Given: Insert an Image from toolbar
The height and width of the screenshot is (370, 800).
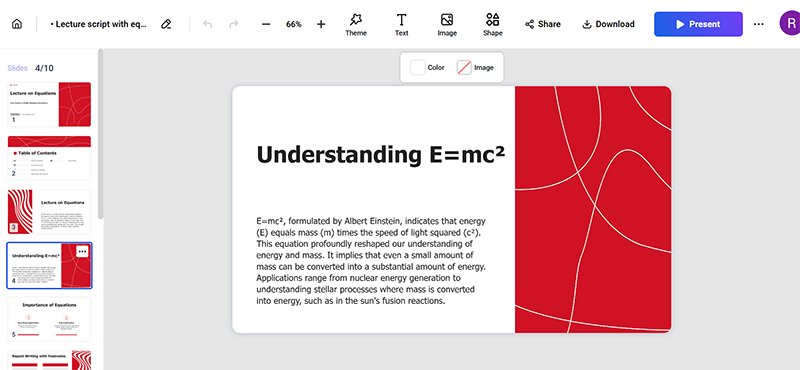Looking at the screenshot, I should [x=447, y=24].
